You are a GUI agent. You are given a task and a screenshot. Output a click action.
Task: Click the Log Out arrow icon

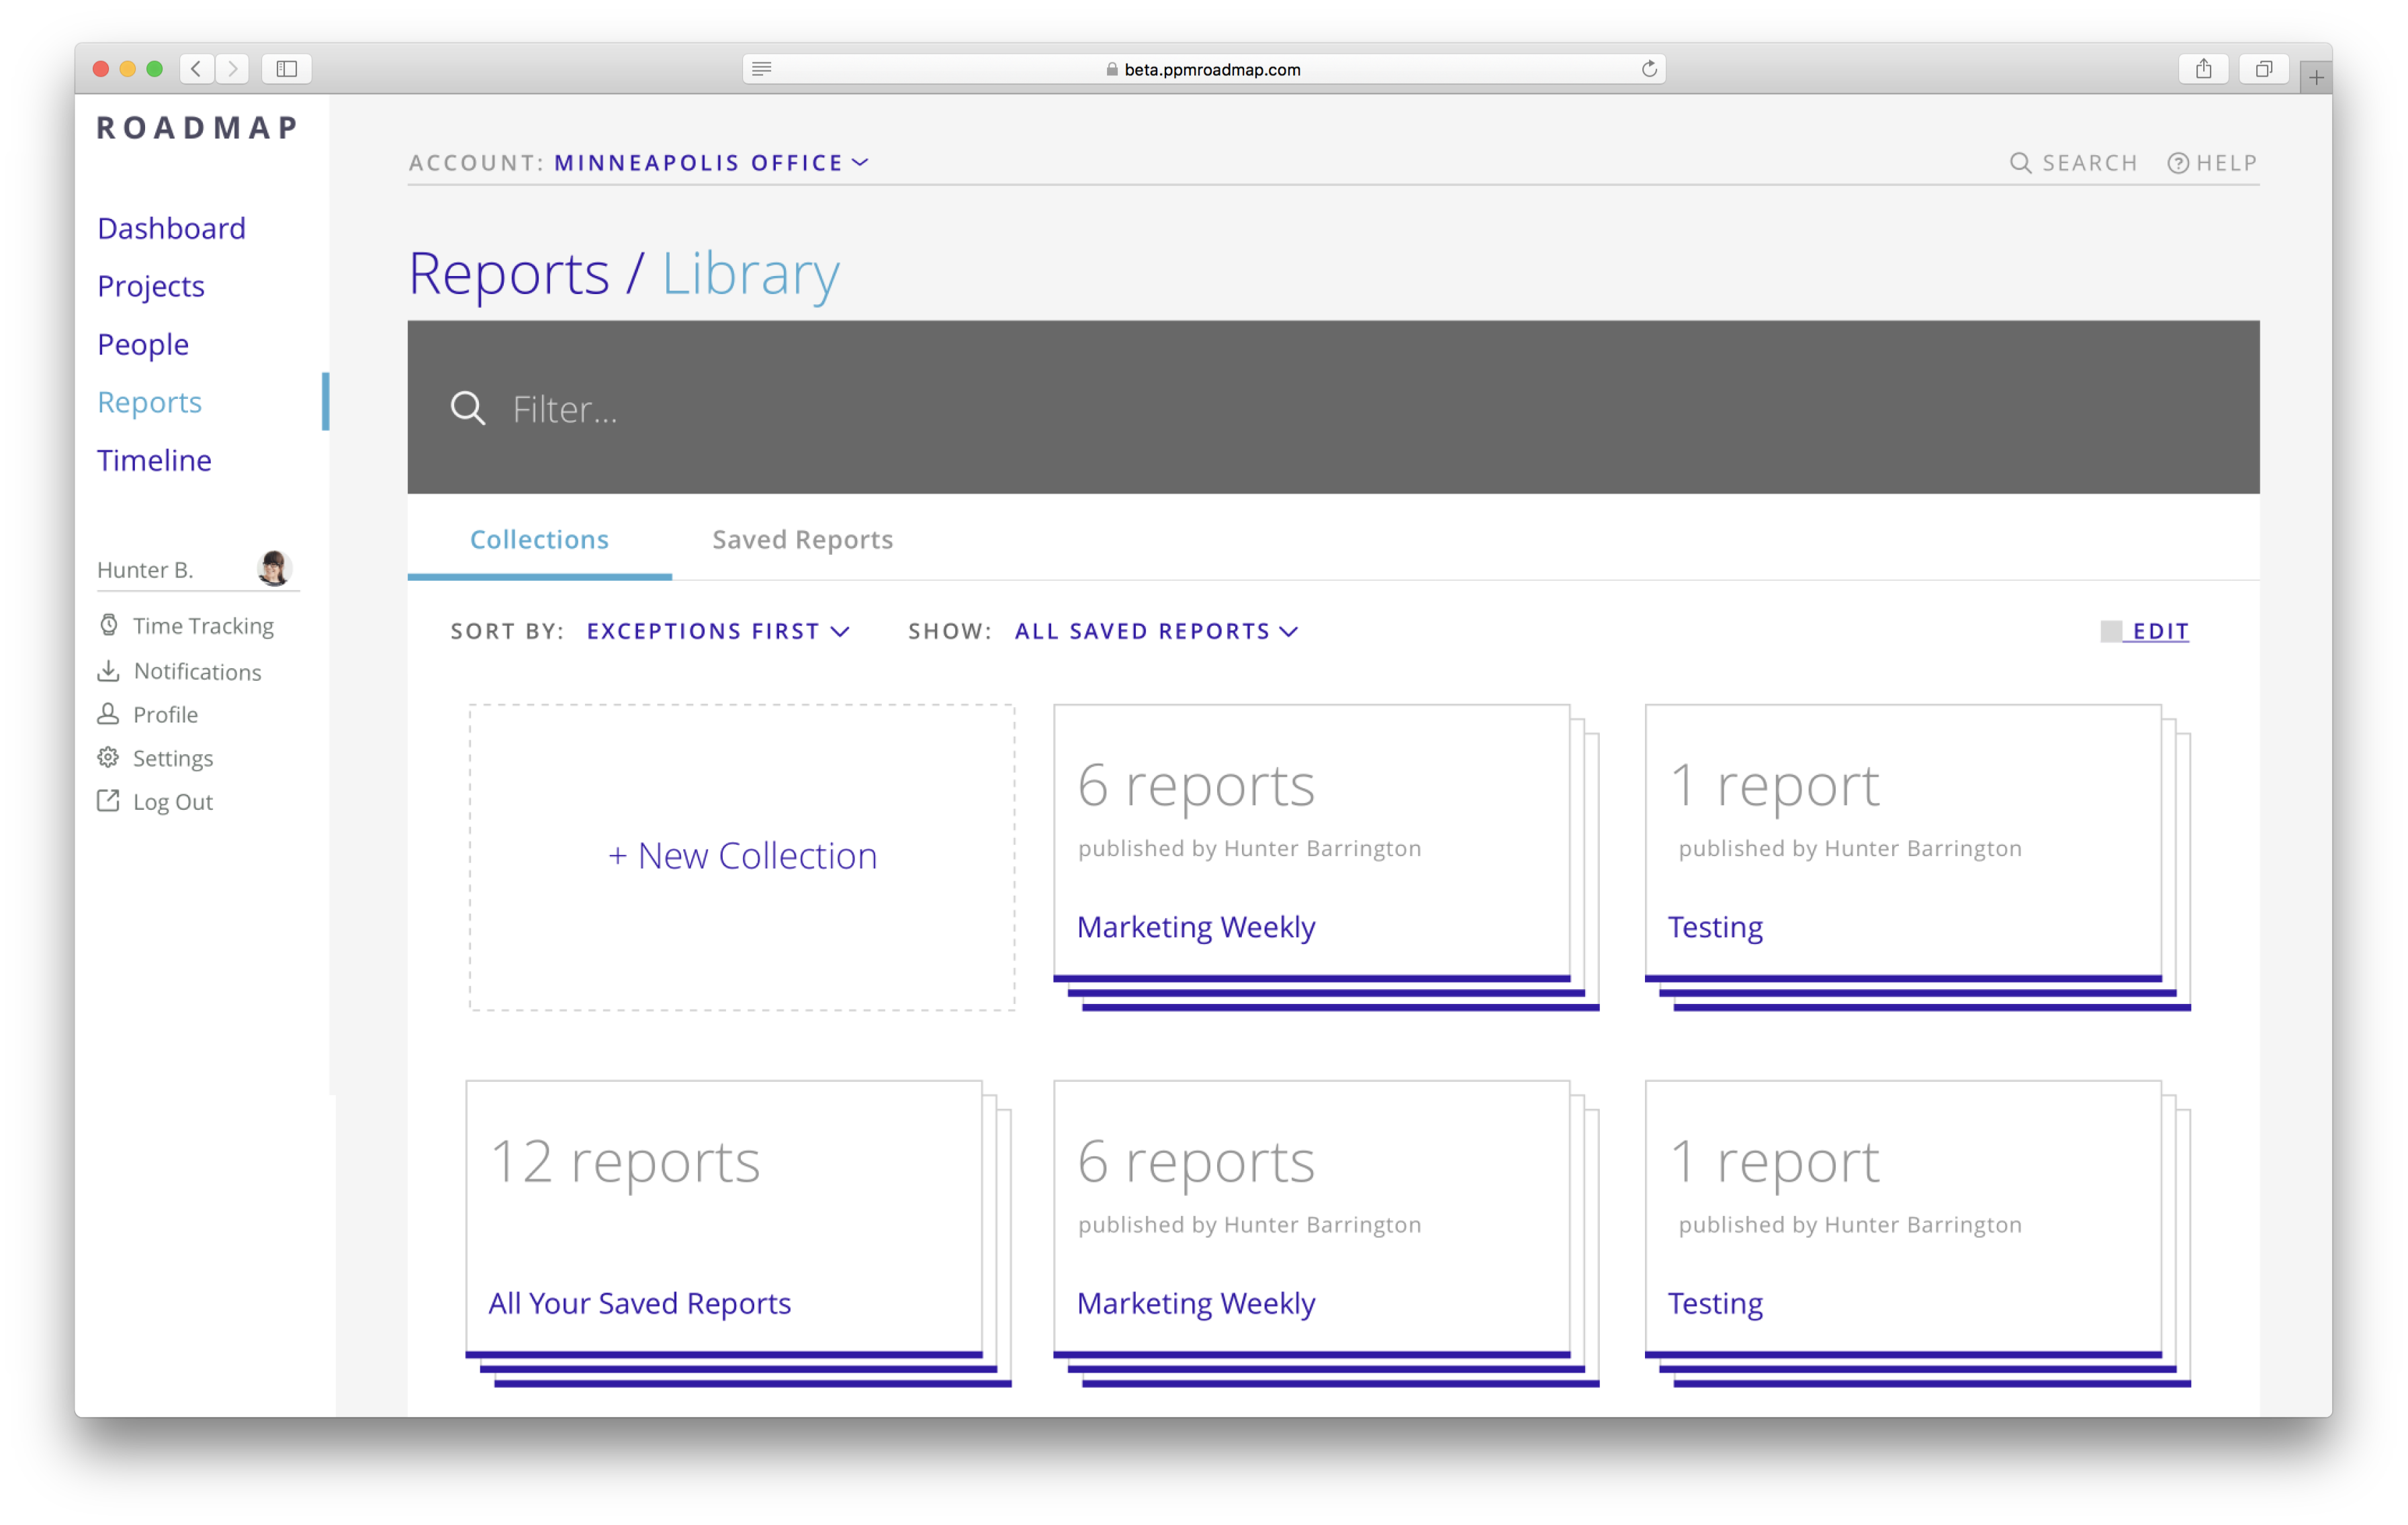click(108, 801)
